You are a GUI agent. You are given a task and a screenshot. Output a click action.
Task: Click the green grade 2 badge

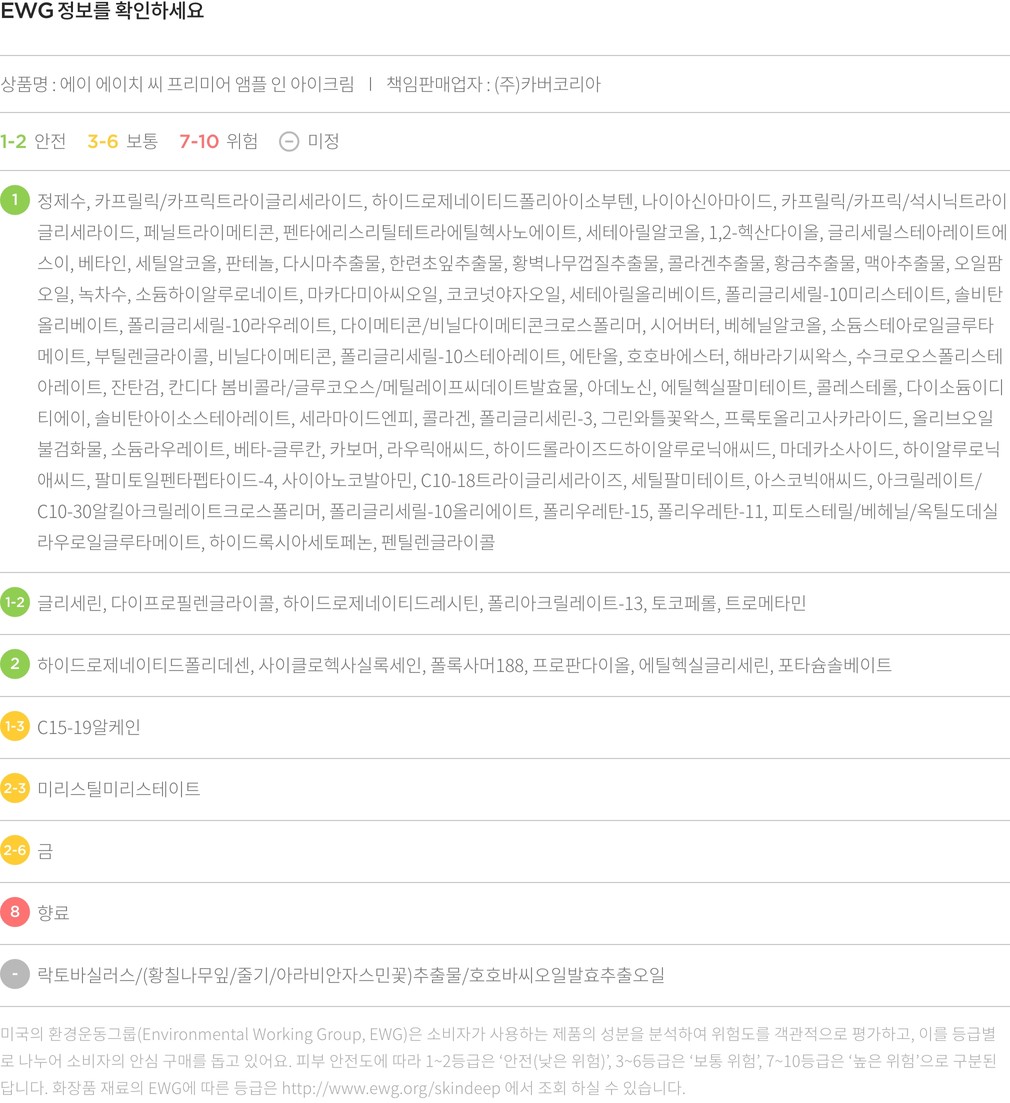coord(15,665)
